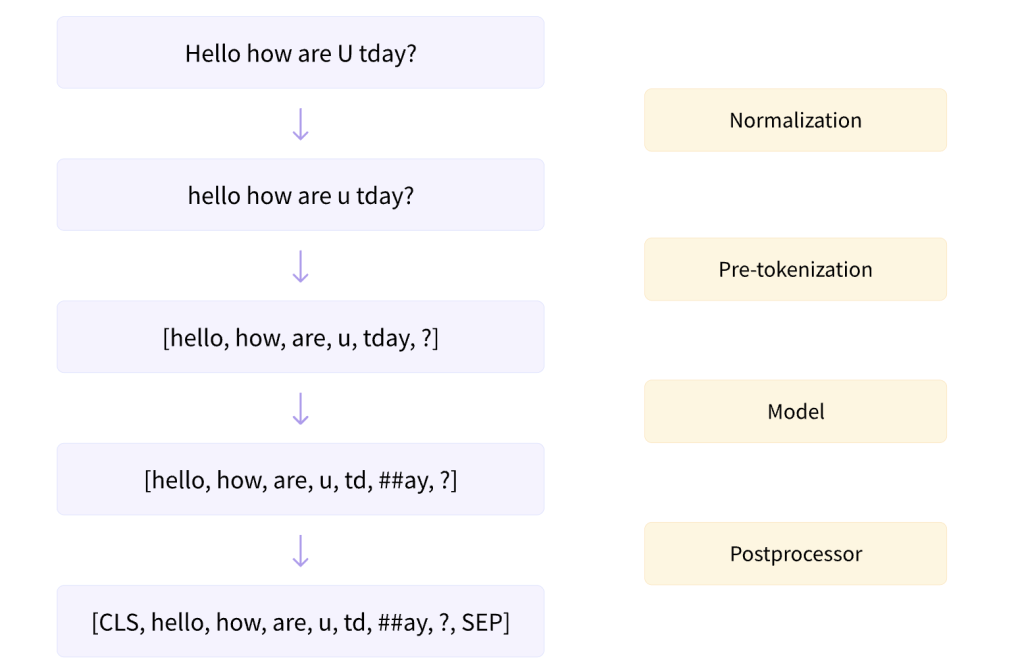Click the 'hello how are u tday?' lowercase box

click(300, 195)
